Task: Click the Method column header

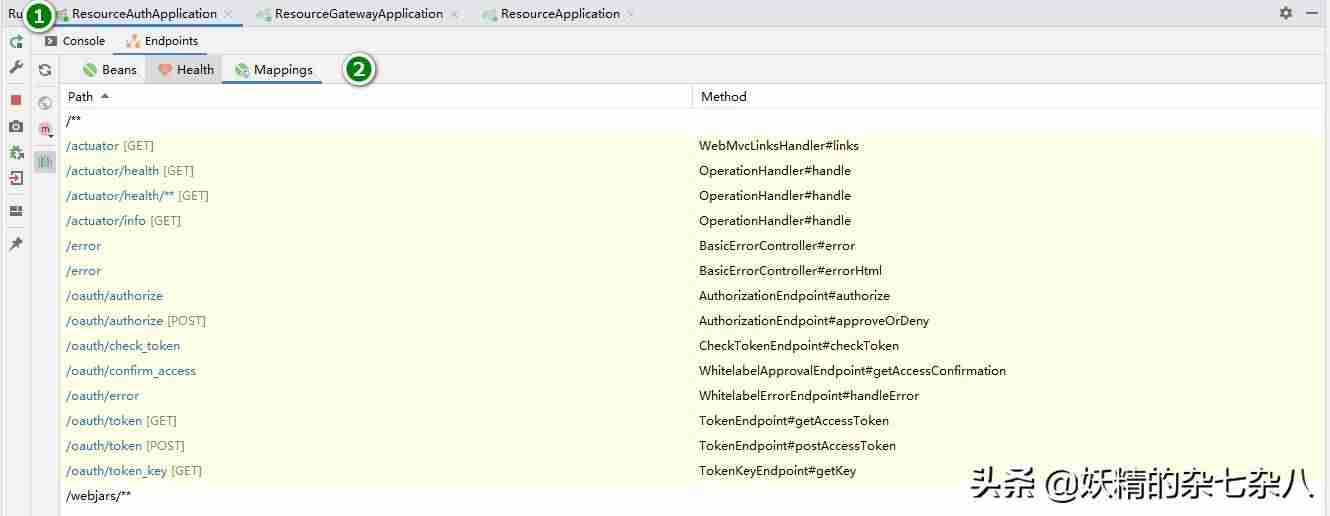Action: pos(724,97)
